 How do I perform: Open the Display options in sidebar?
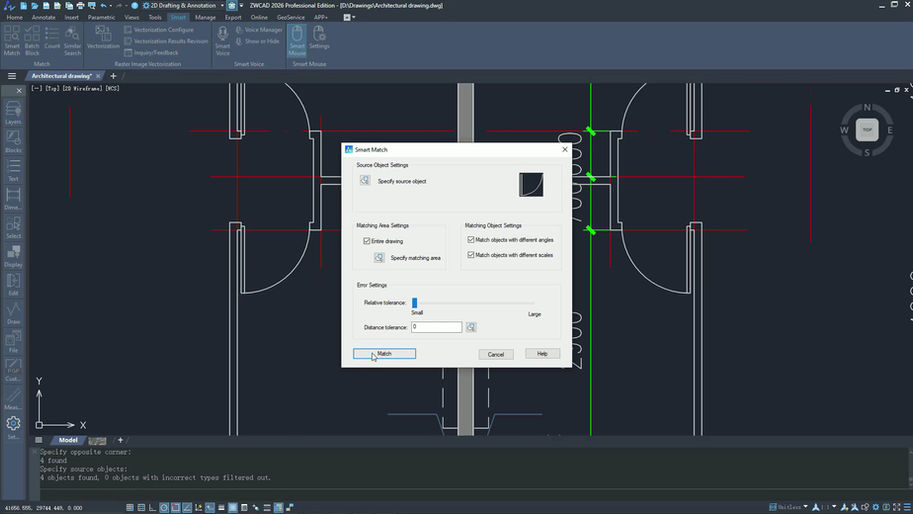pyautogui.click(x=13, y=255)
